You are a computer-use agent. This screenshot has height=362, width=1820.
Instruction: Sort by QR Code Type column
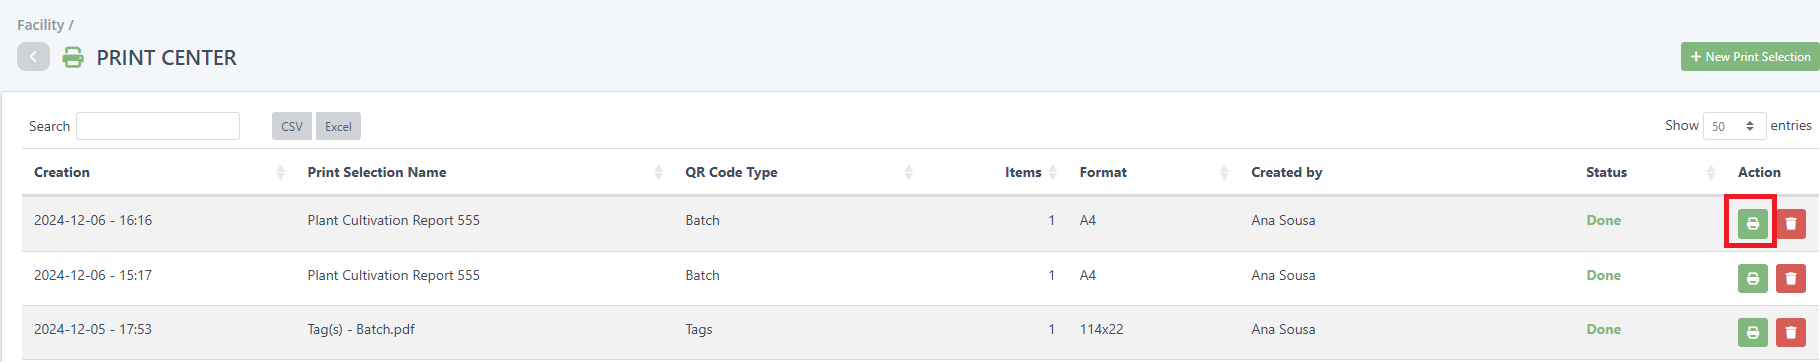tap(798, 172)
